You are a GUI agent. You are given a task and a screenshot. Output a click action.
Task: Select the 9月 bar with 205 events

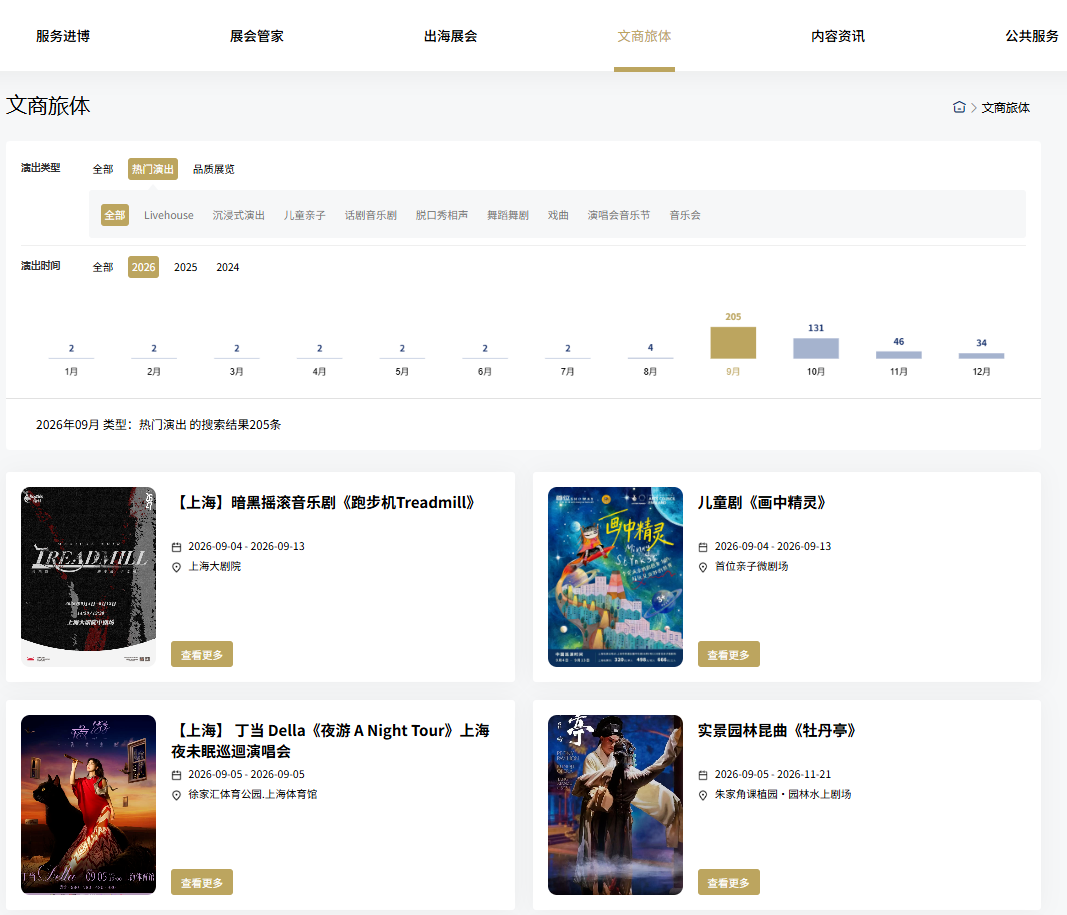click(733, 343)
